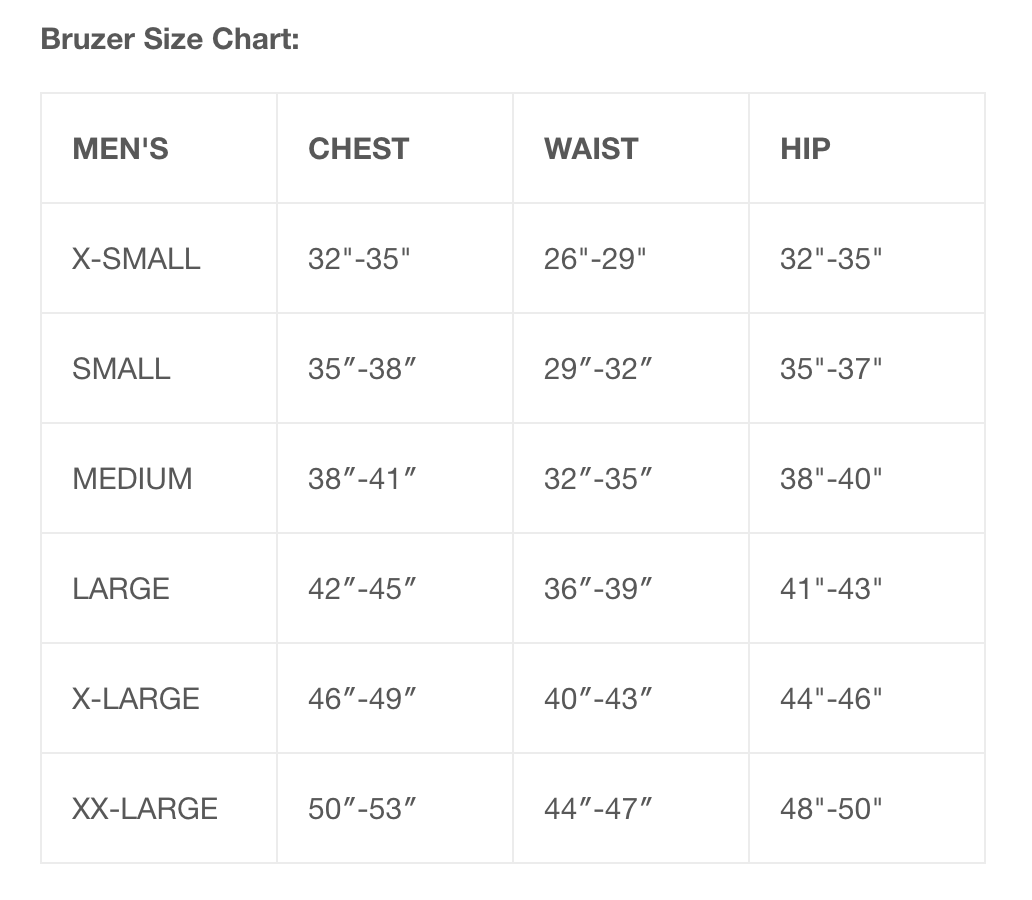1032x900 pixels.
Task: Click the X-SMALL size row label
Action: [136, 259]
